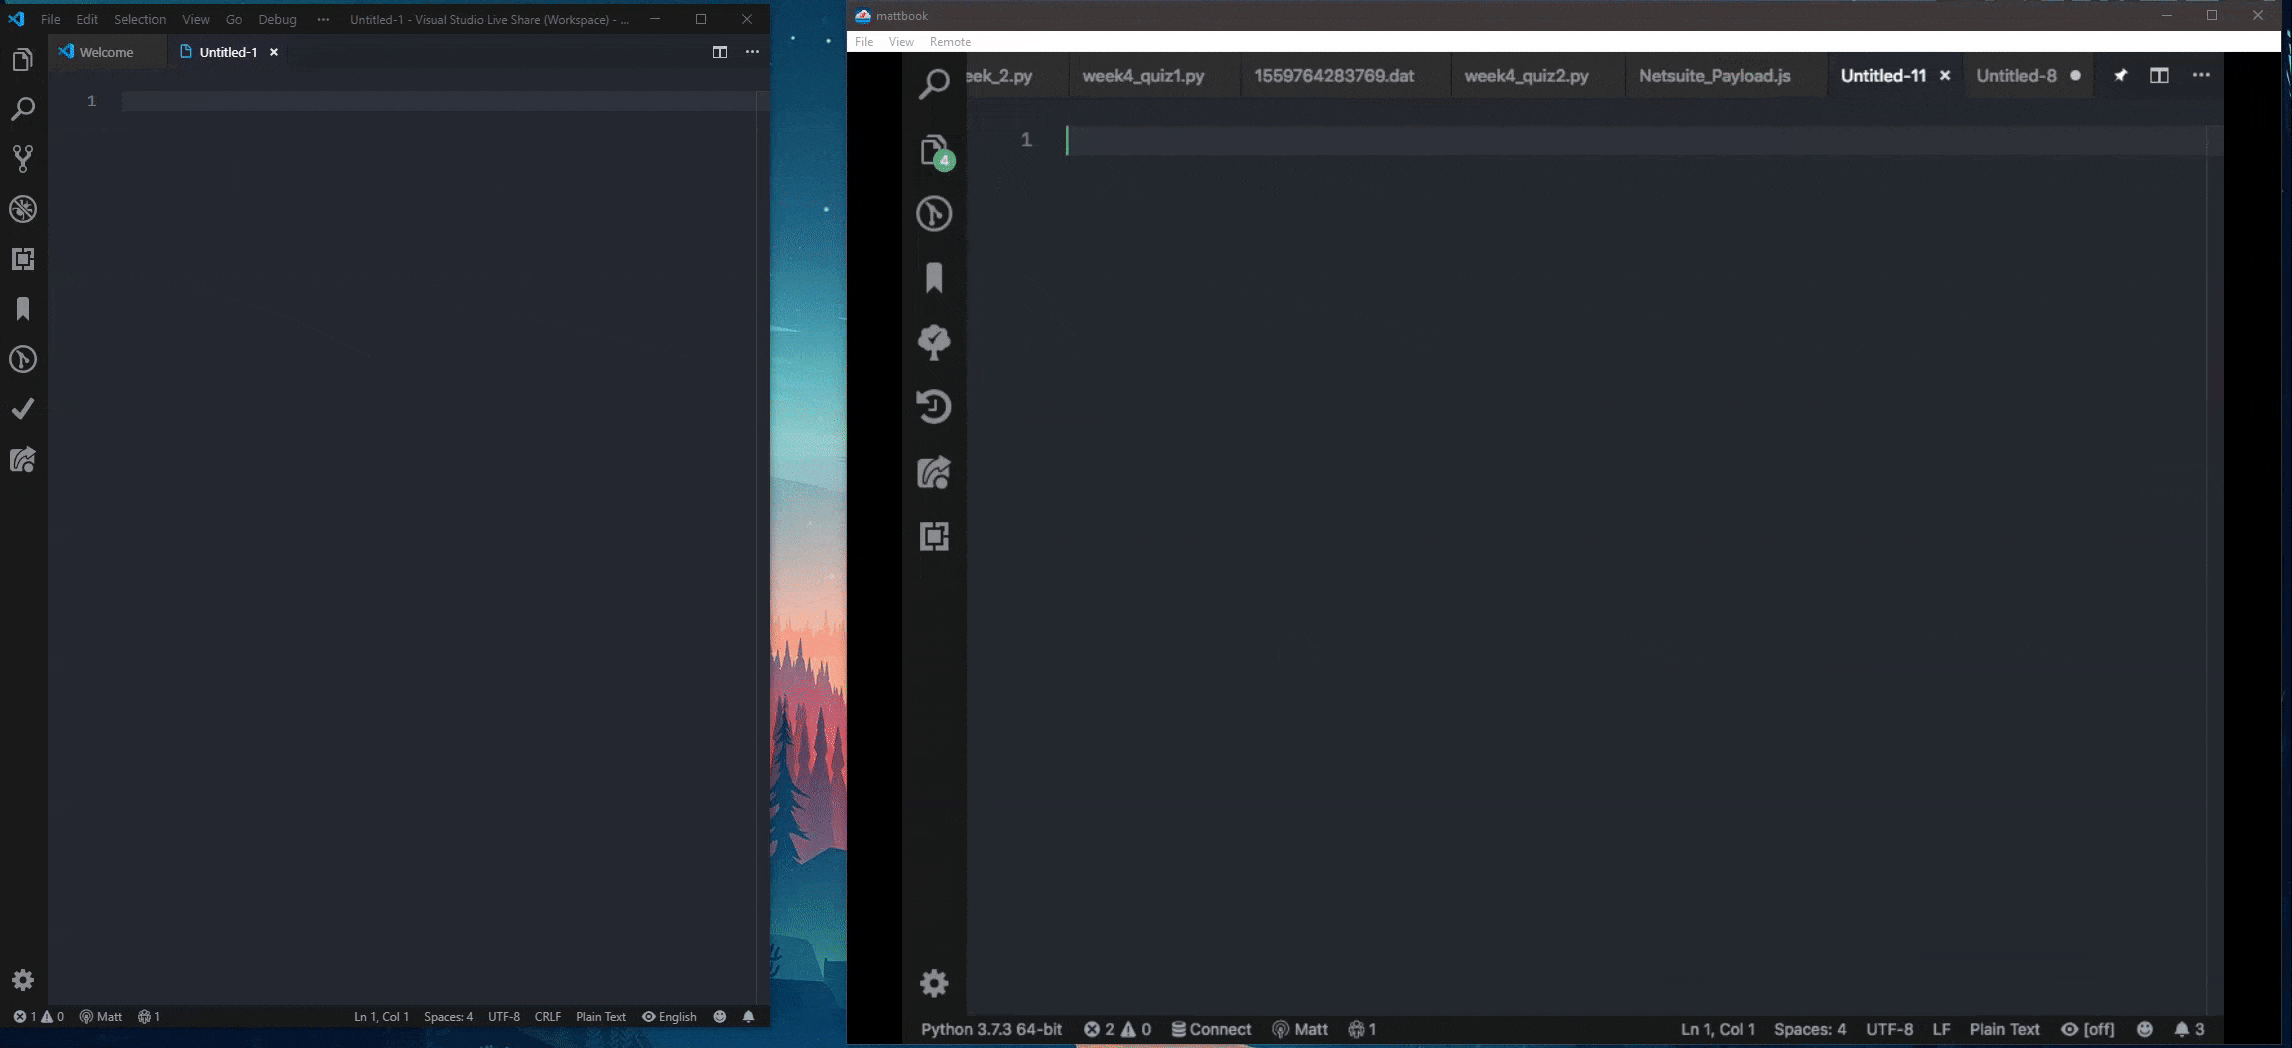Open local history clock icon in mattbook
Image resolution: width=2292 pixels, height=1048 pixels.
(934, 406)
